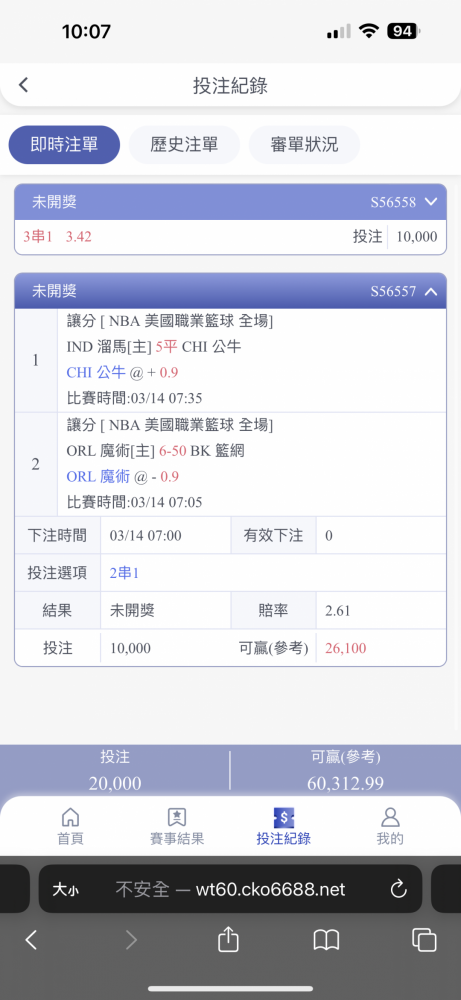Open the 賽事結果 star icon
This screenshot has width=461, height=1000.
click(177, 817)
